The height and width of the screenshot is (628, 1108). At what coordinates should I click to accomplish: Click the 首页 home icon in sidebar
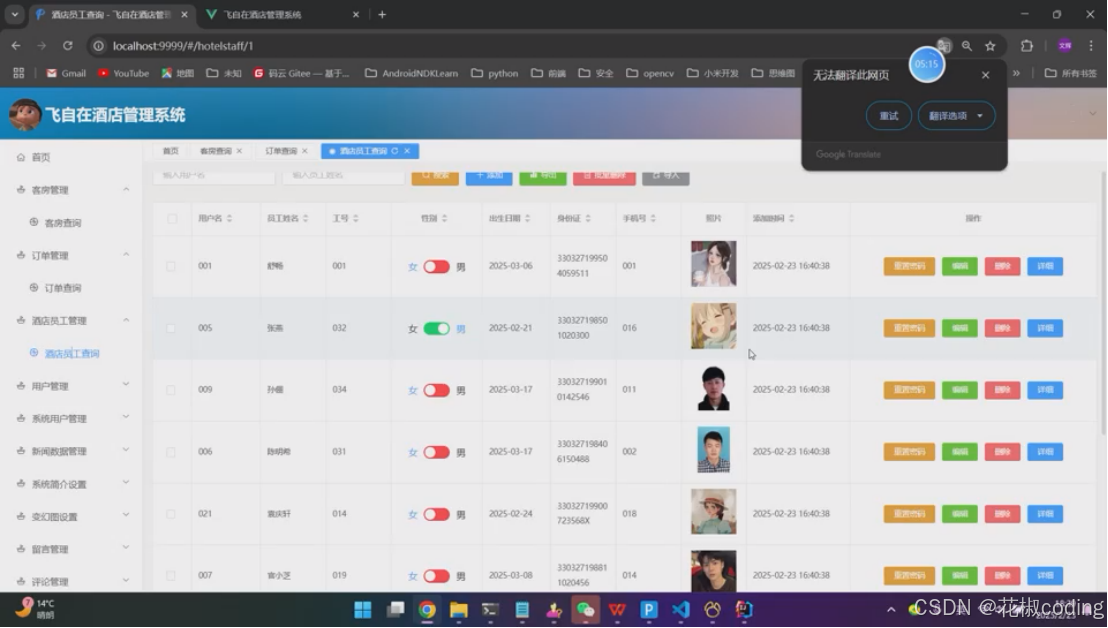pos(20,158)
